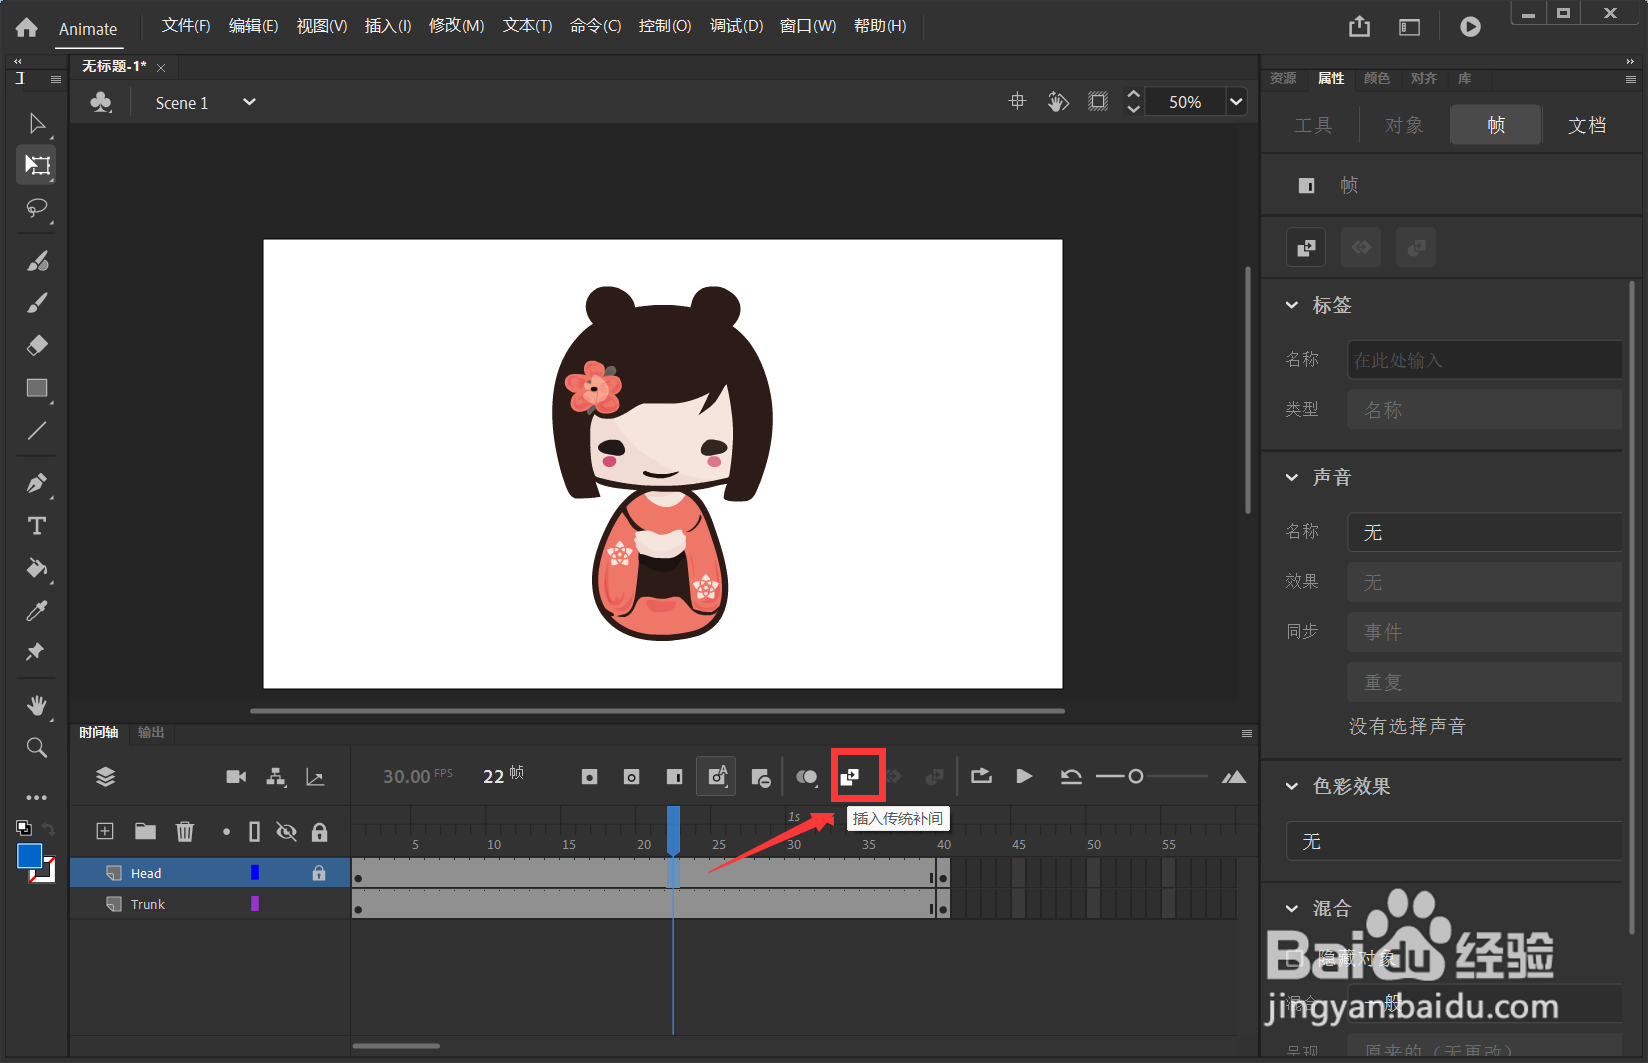Screen dimensions: 1648x1063
Task: Collapse the 声音 section
Action: (1292, 478)
